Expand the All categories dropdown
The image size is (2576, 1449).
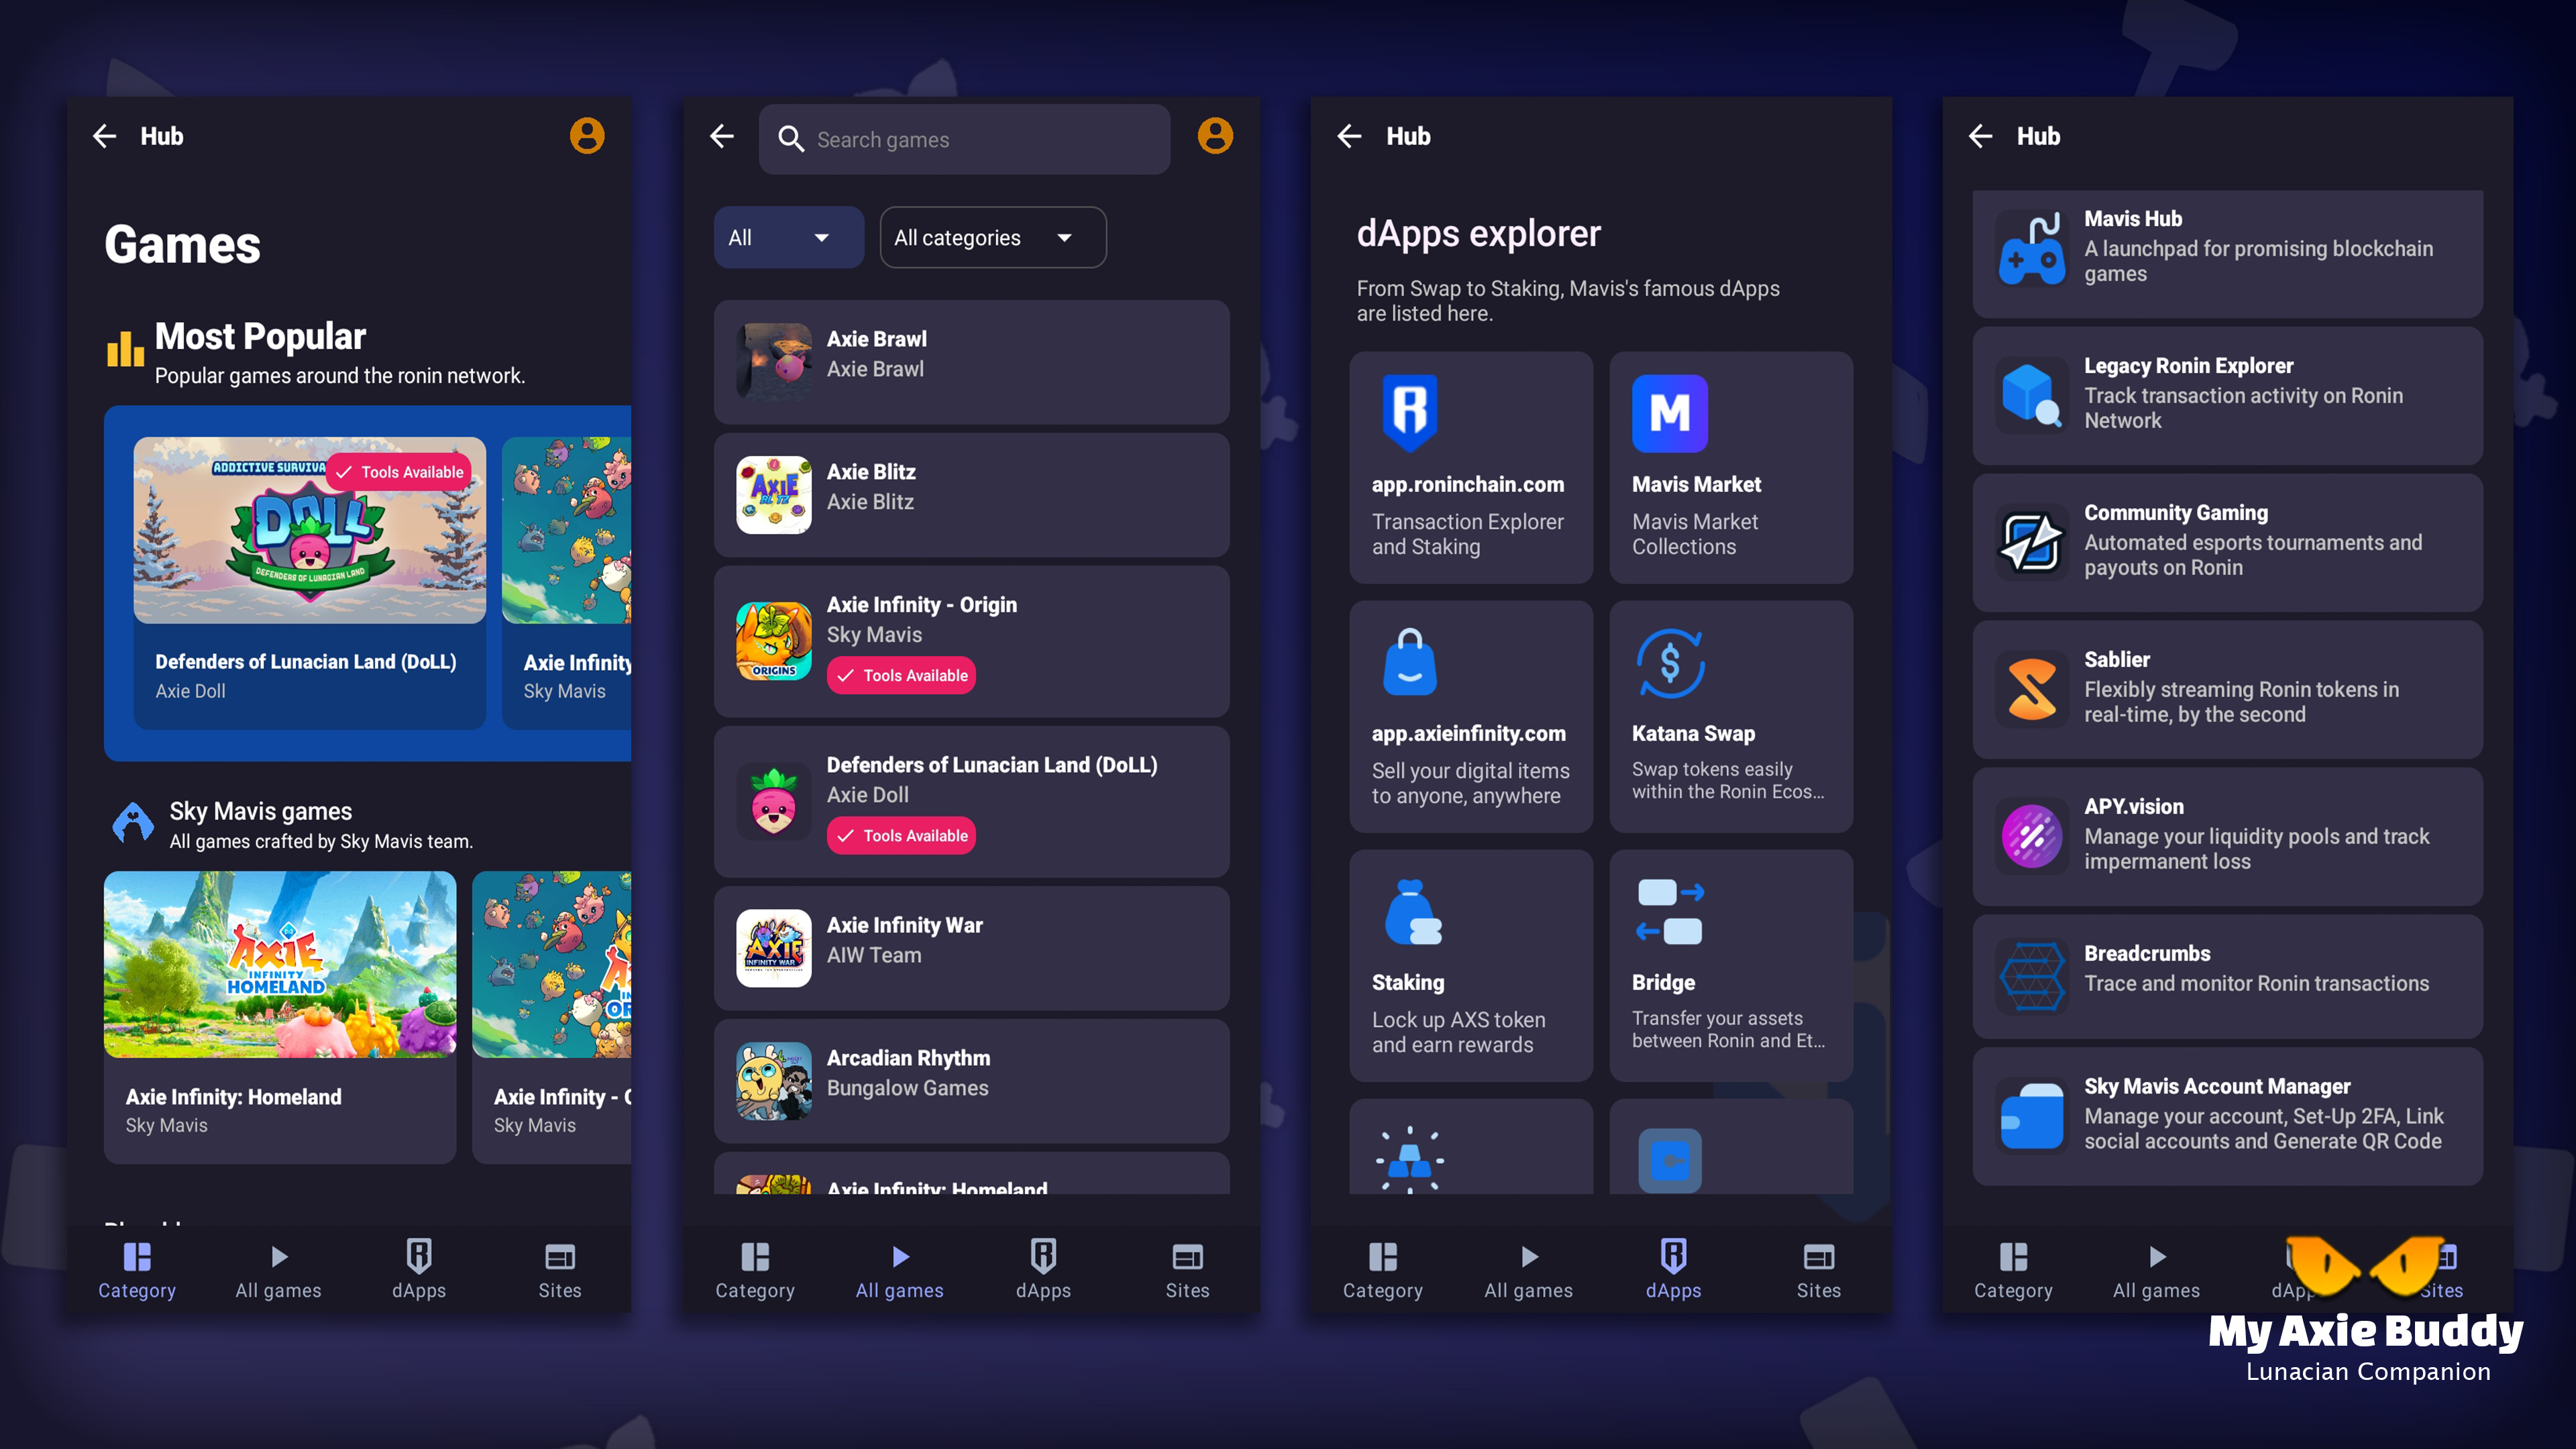pyautogui.click(x=993, y=237)
